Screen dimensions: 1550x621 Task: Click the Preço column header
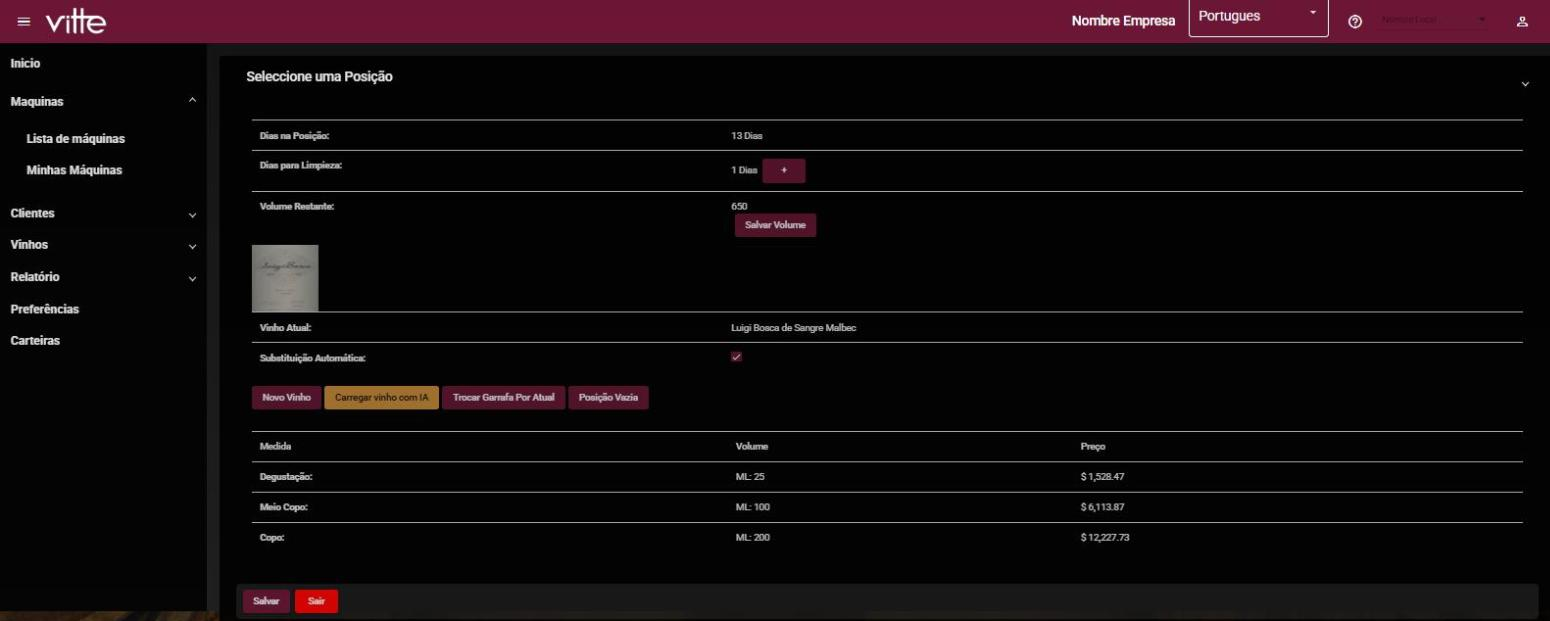(1092, 446)
